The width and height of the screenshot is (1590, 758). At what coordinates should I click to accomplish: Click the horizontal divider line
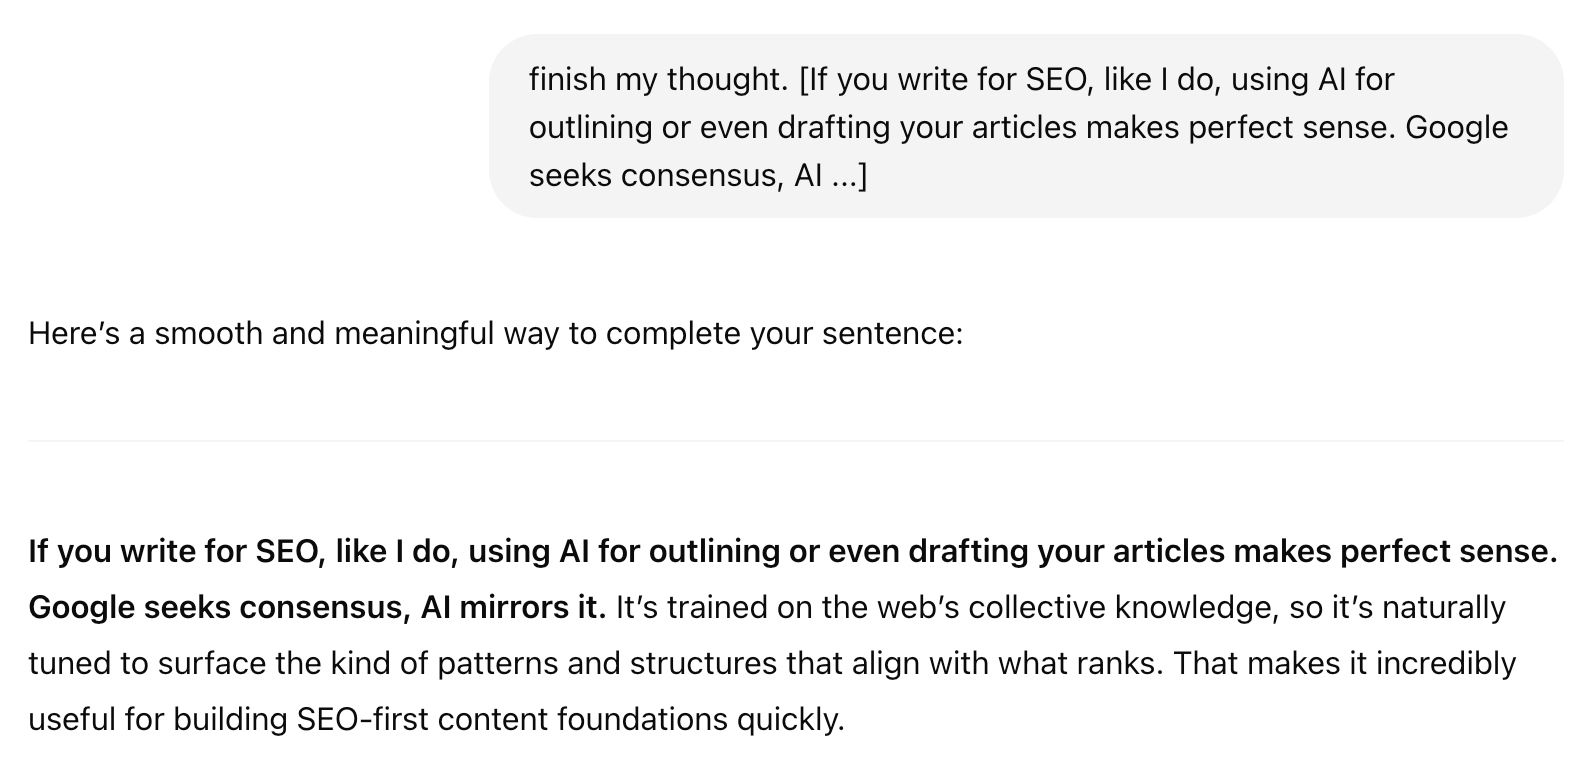[795, 440]
